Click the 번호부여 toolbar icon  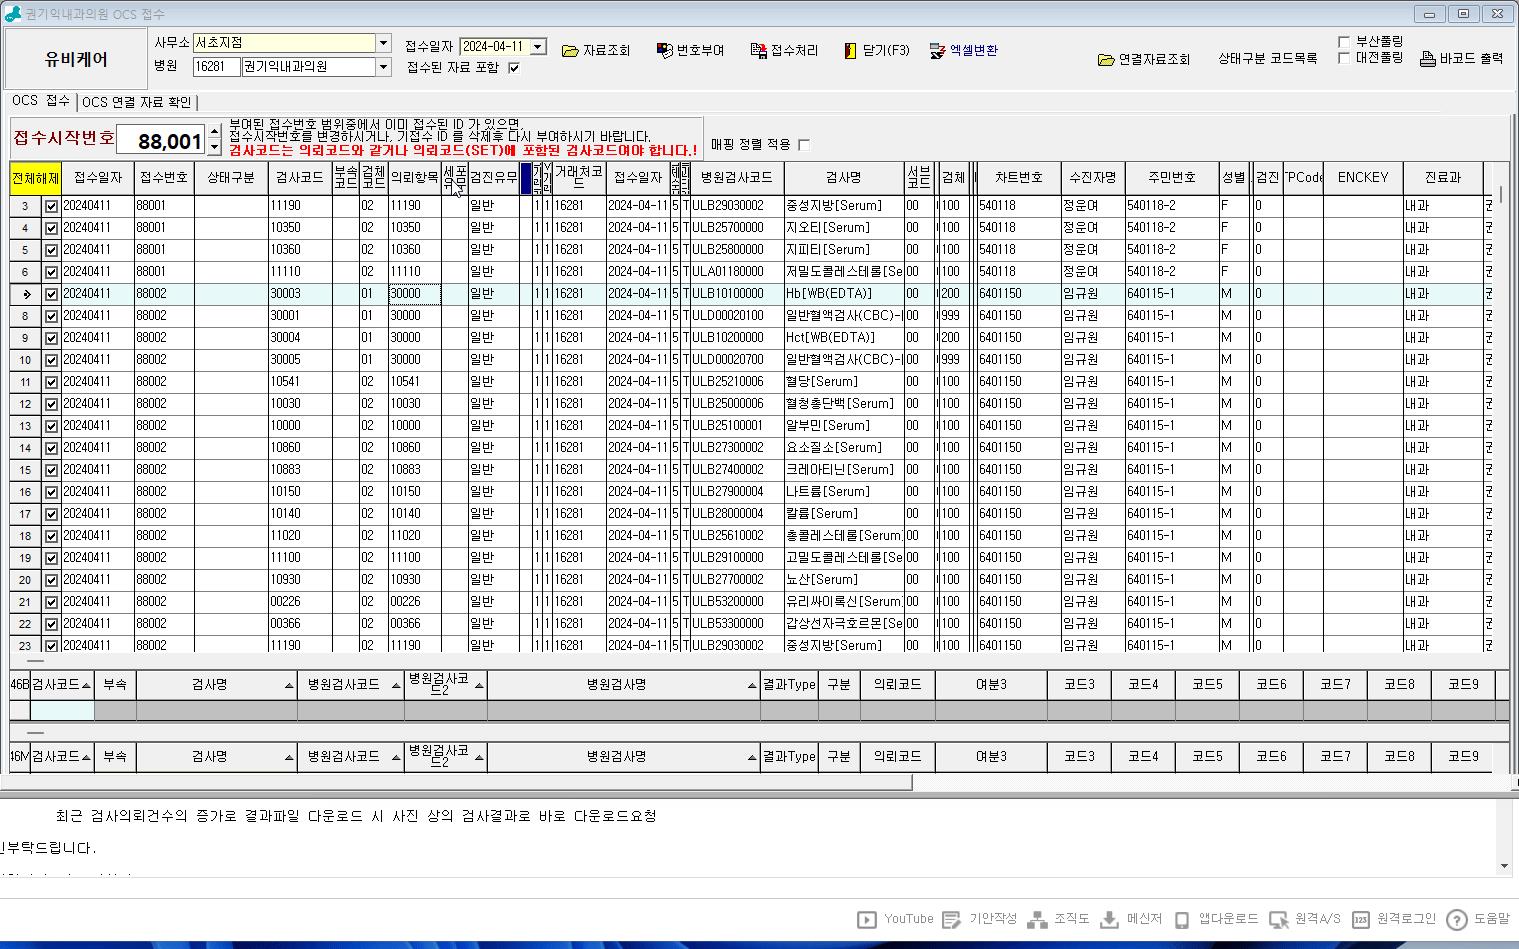pyautogui.click(x=664, y=51)
